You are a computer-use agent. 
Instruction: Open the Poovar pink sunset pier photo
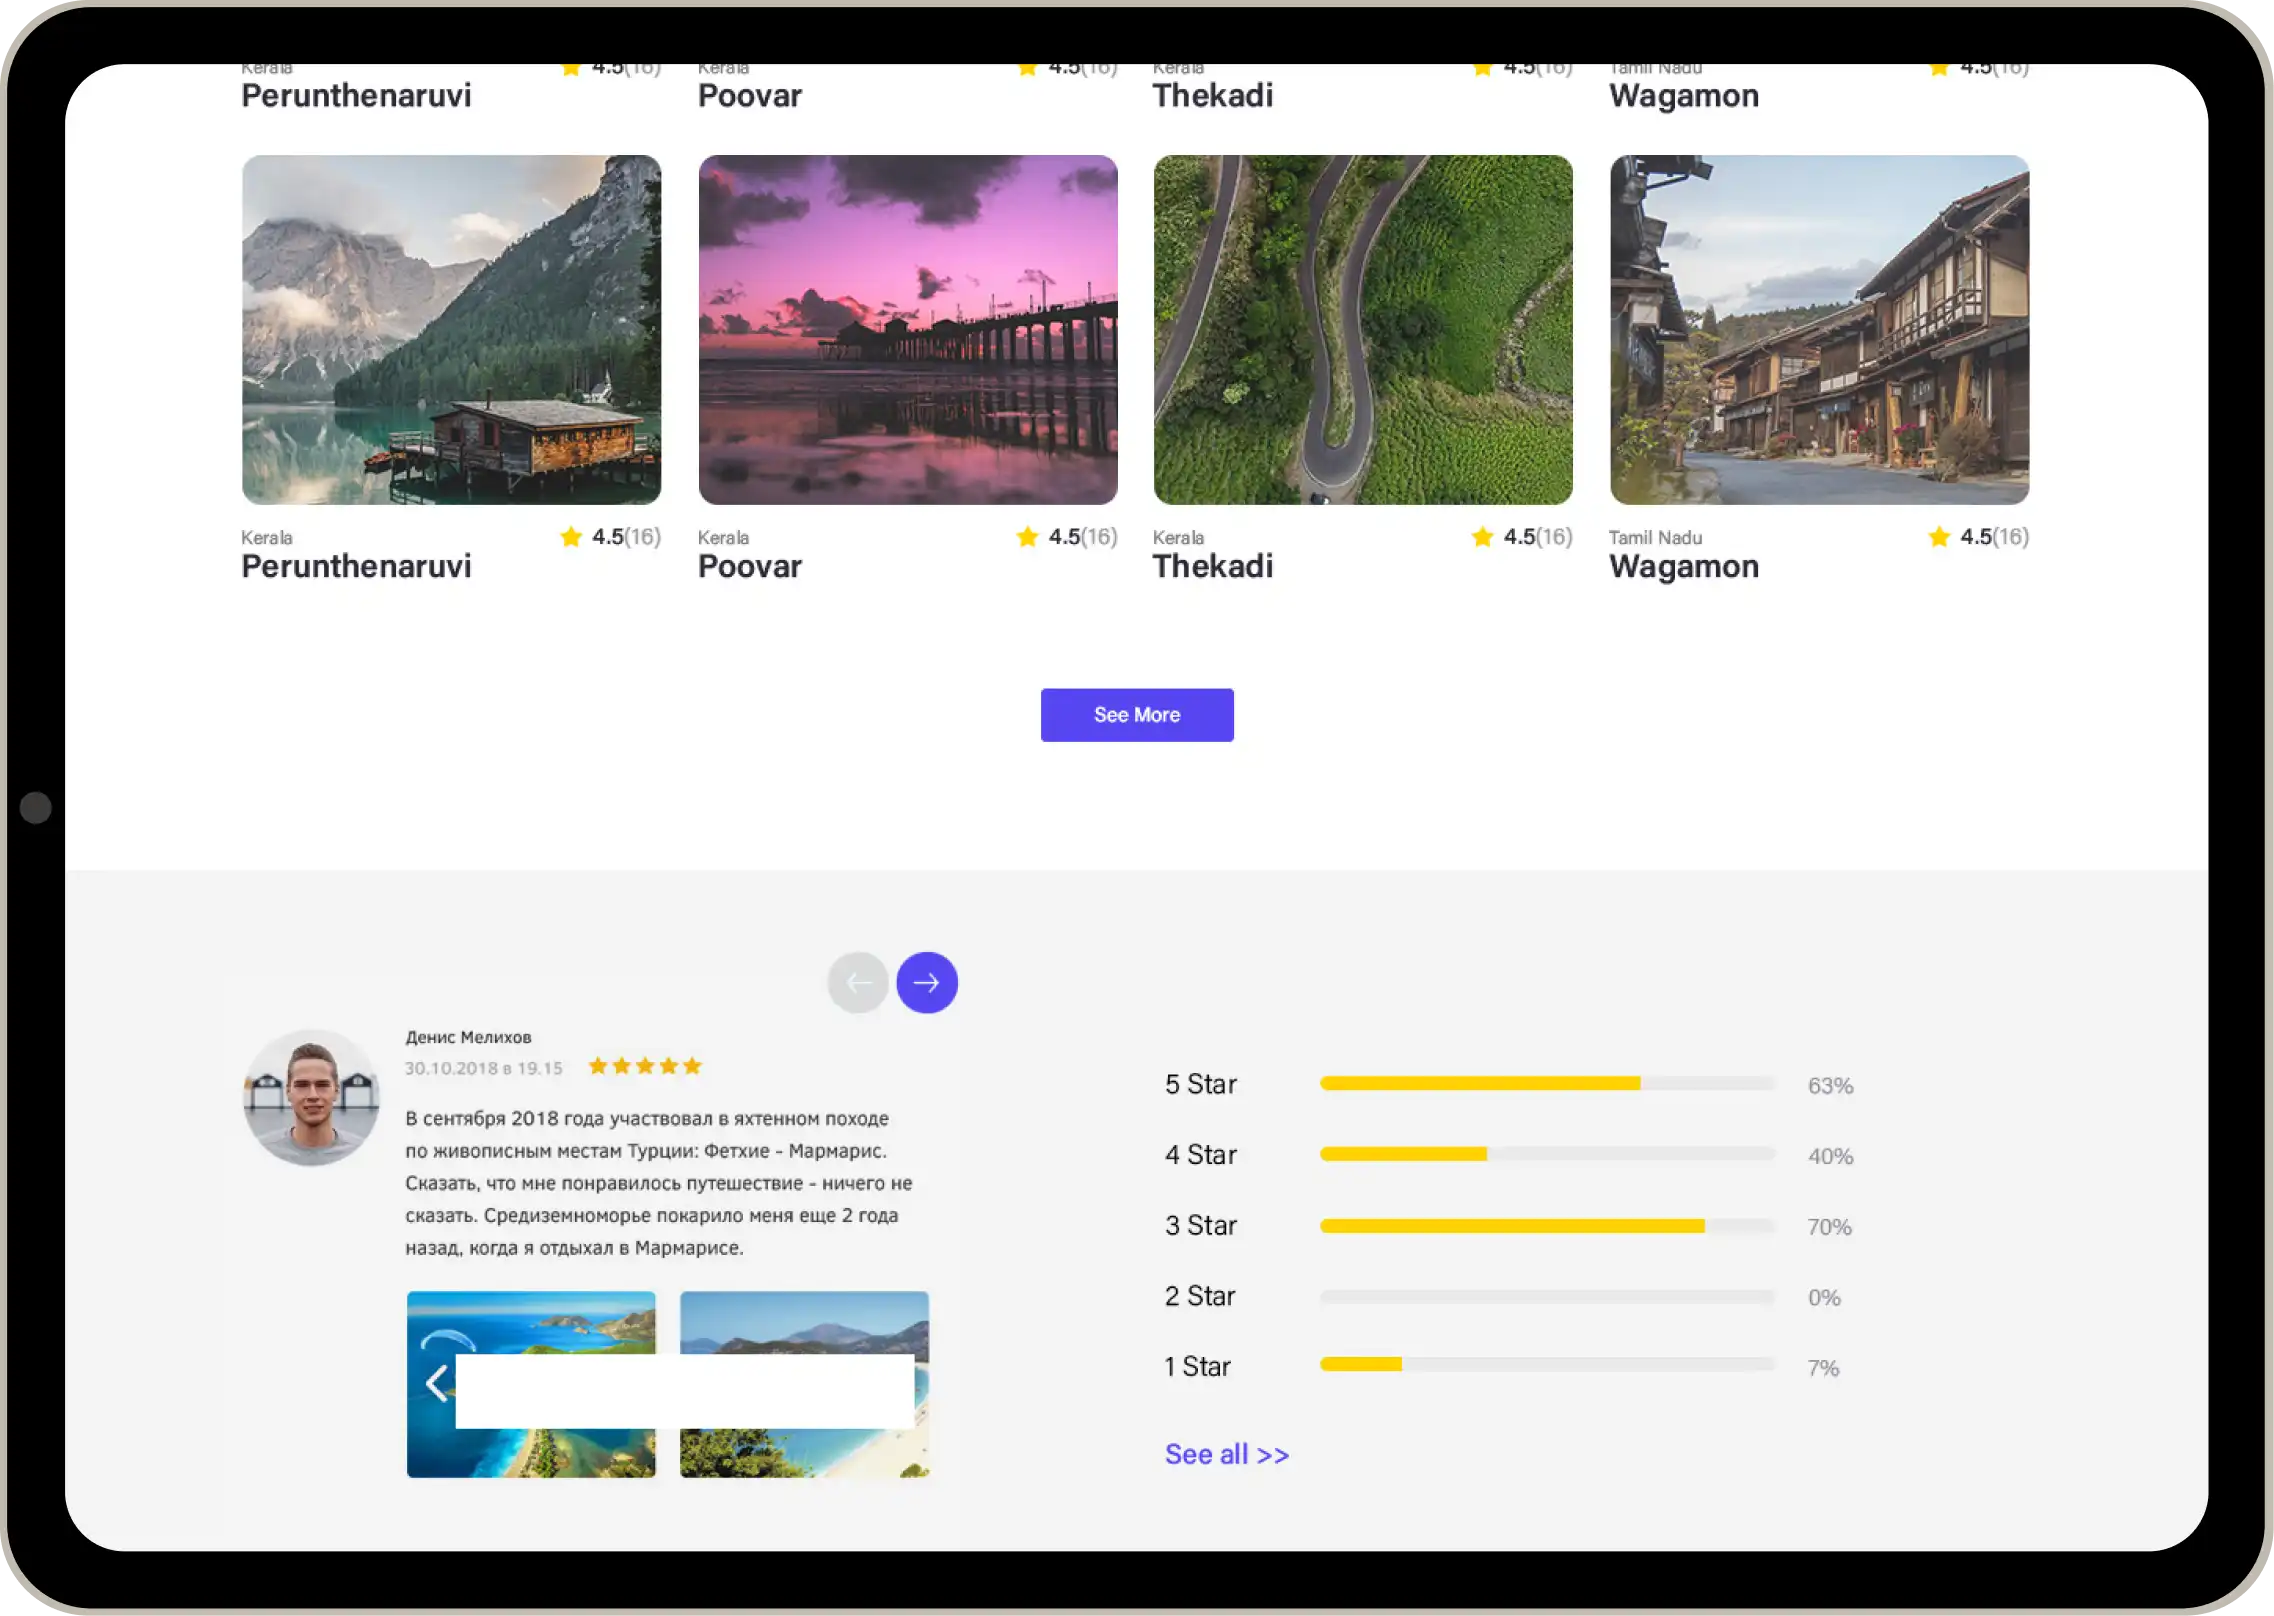908,330
